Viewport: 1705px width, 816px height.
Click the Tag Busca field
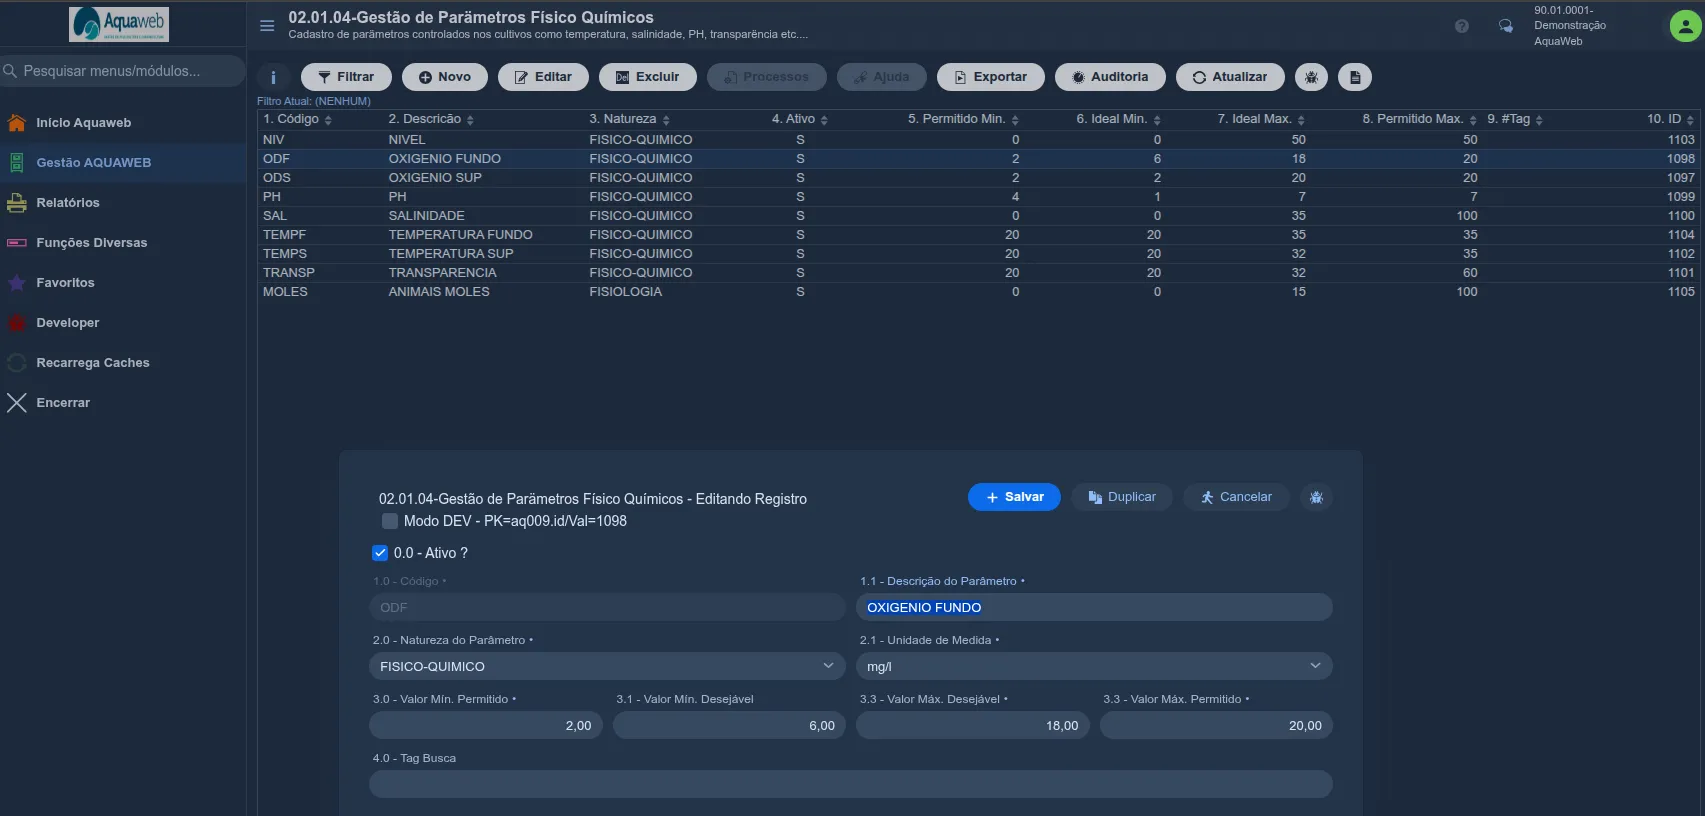[851, 784]
